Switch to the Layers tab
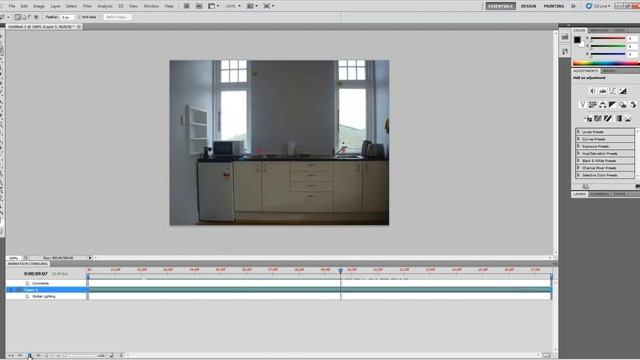Viewport: 640px width, 360px height. point(579,194)
